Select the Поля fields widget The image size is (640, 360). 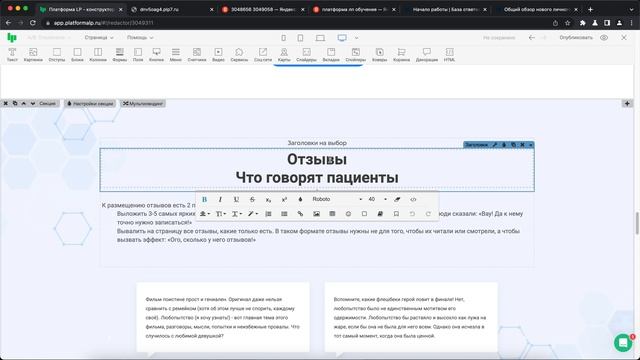(138, 55)
